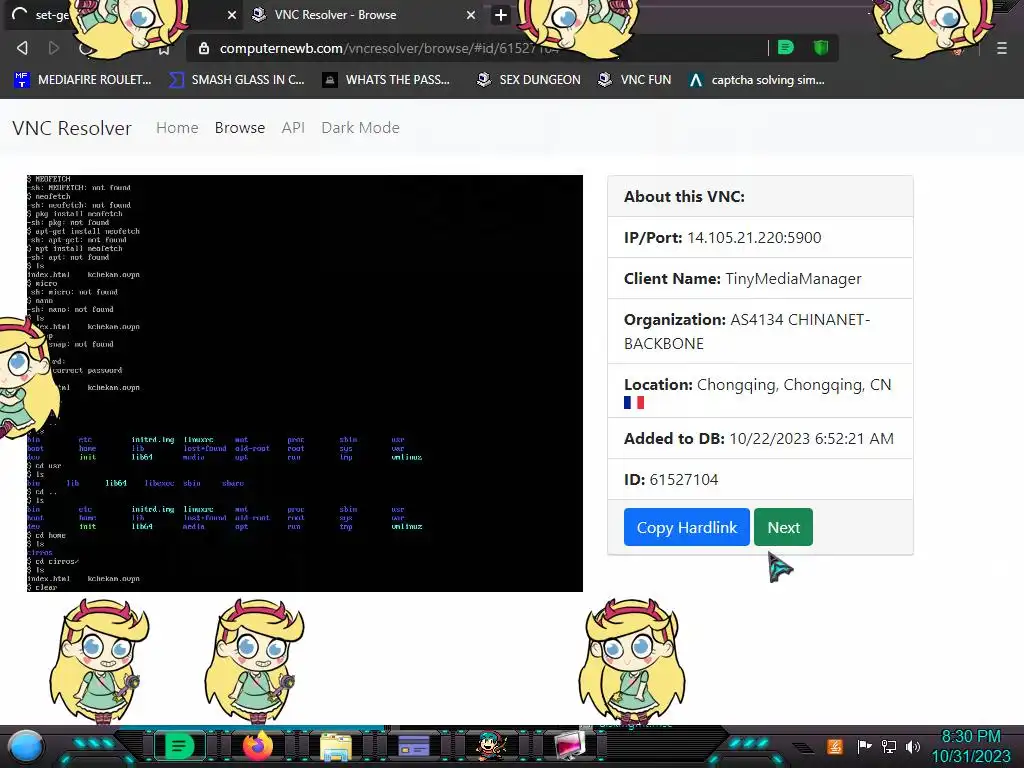This screenshot has height=768, width=1024.
Task: Open the cartoon character app in taskbar
Action: pos(491,746)
